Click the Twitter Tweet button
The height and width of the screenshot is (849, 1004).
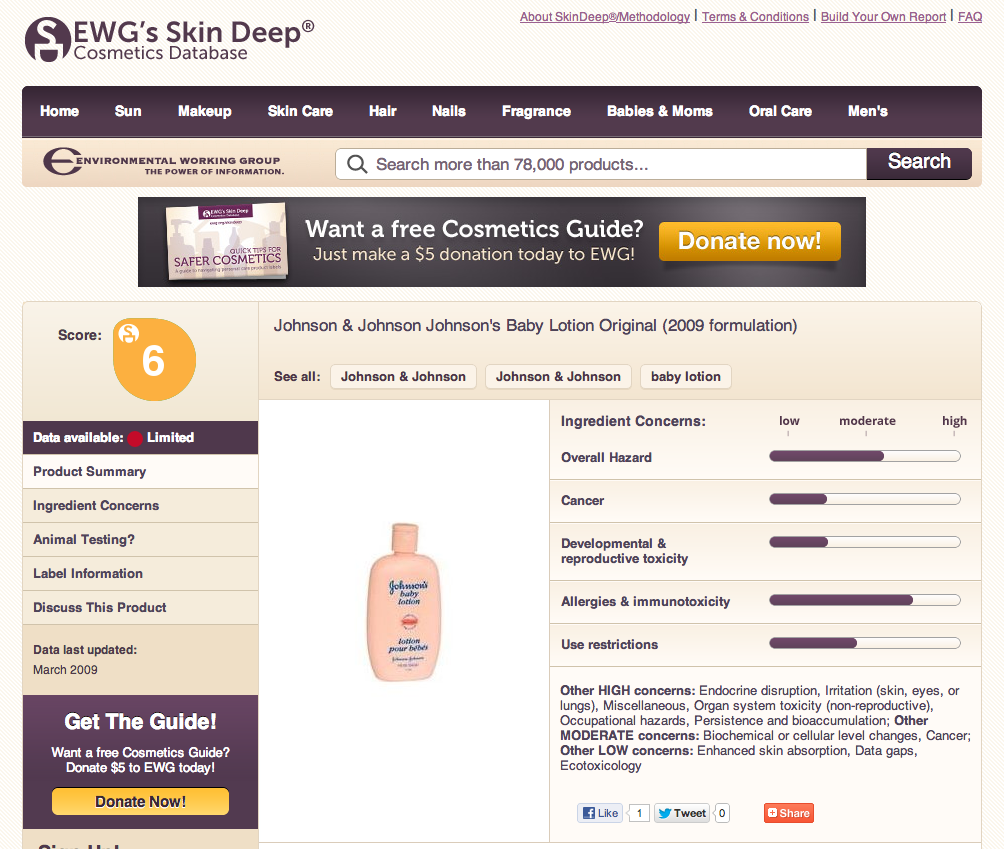click(x=682, y=813)
